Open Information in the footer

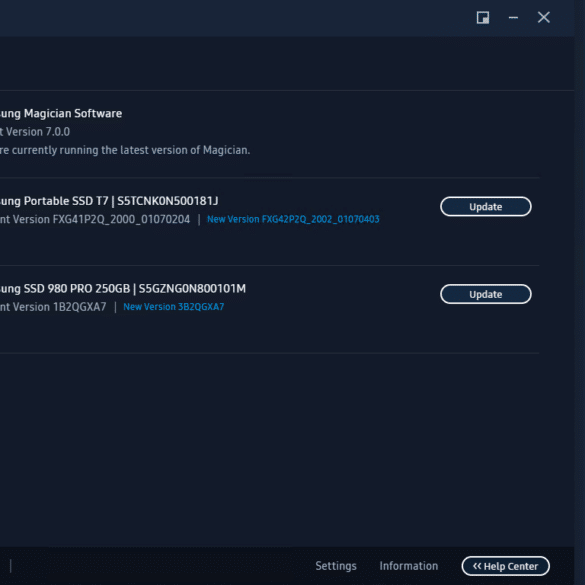coord(409,566)
